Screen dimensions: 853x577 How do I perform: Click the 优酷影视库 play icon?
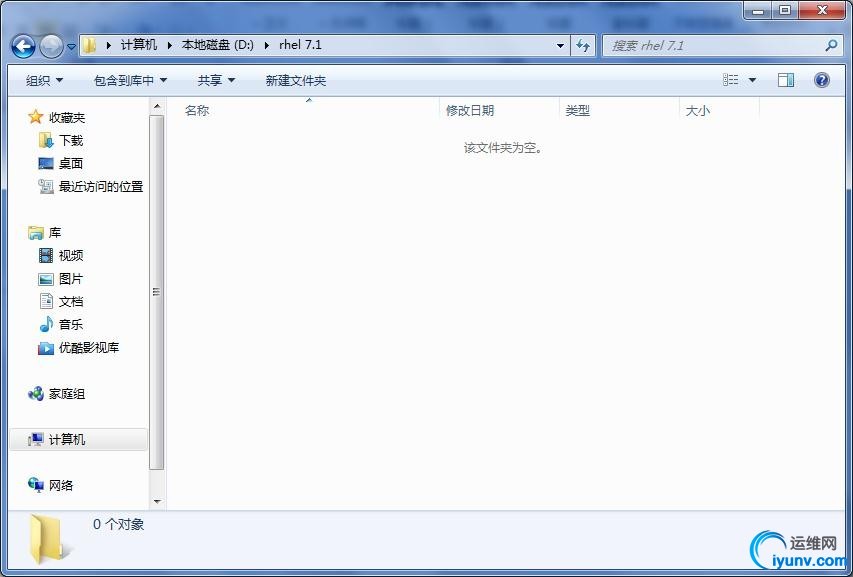46,348
